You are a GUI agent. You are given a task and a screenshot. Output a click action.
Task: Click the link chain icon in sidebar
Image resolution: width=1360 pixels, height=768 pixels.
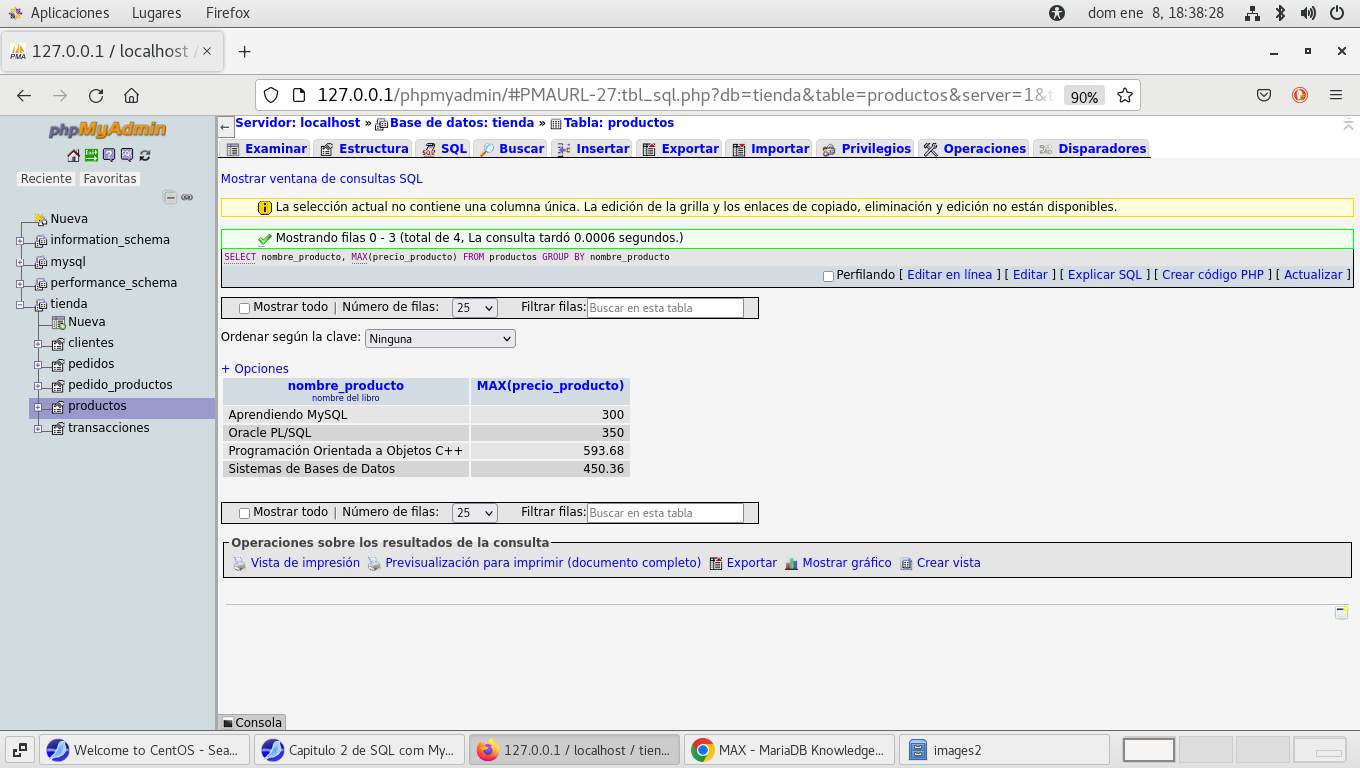pos(187,197)
